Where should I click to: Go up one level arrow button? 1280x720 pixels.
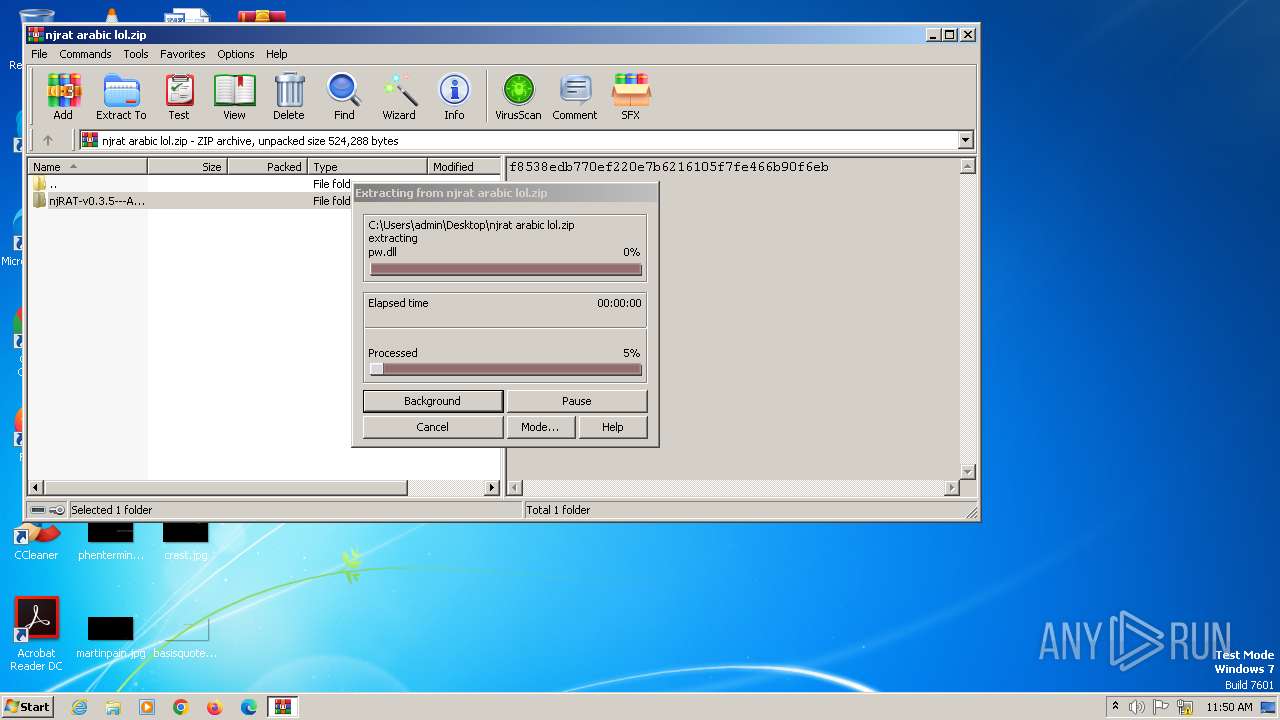click(x=47, y=141)
